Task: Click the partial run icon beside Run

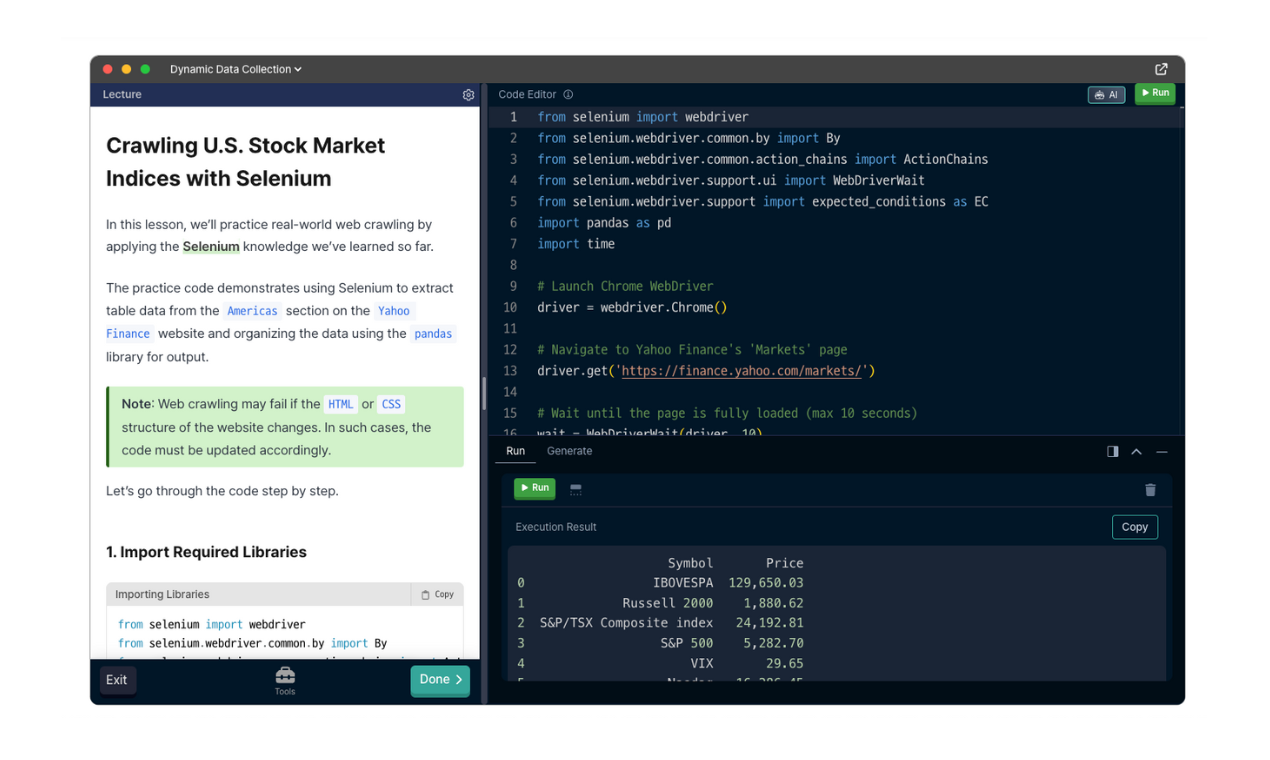Action: [x=576, y=489]
